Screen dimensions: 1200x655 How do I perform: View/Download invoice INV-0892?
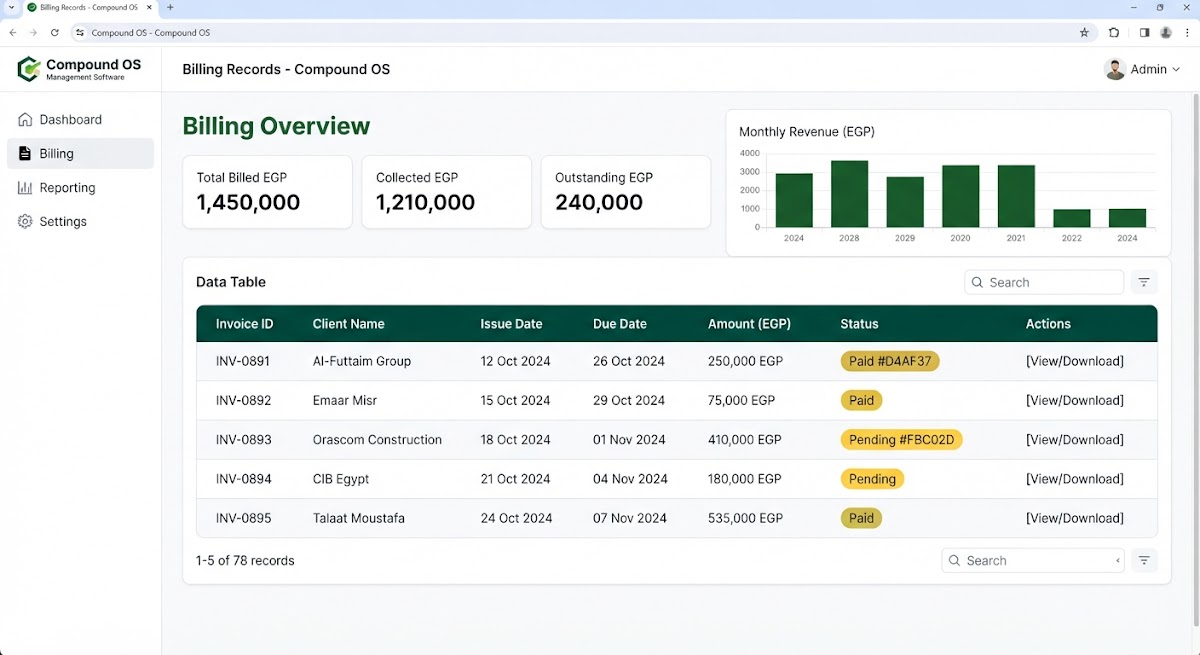pos(1074,400)
